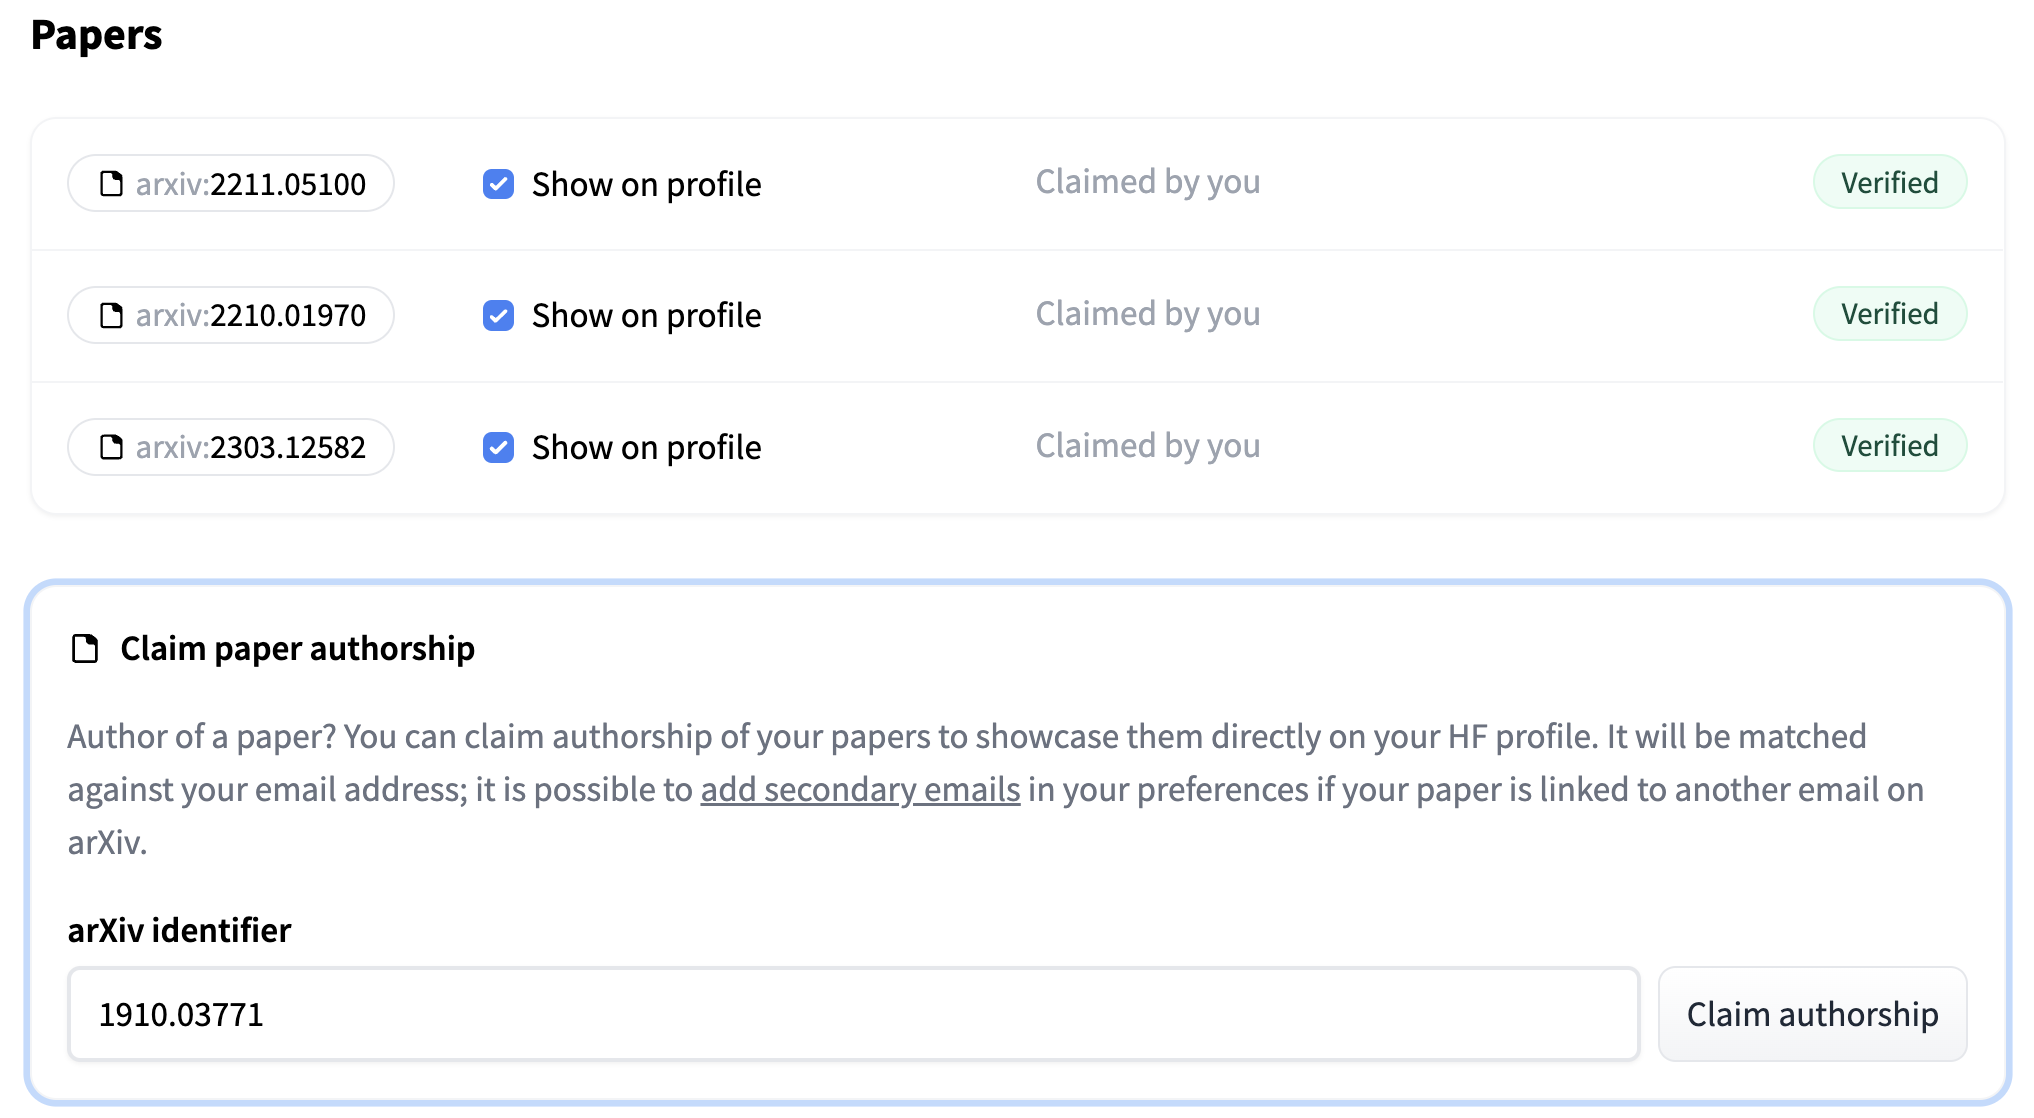This screenshot has height=1118, width=2034.
Task: Click the Claim paper authorship document icon
Action: click(86, 649)
